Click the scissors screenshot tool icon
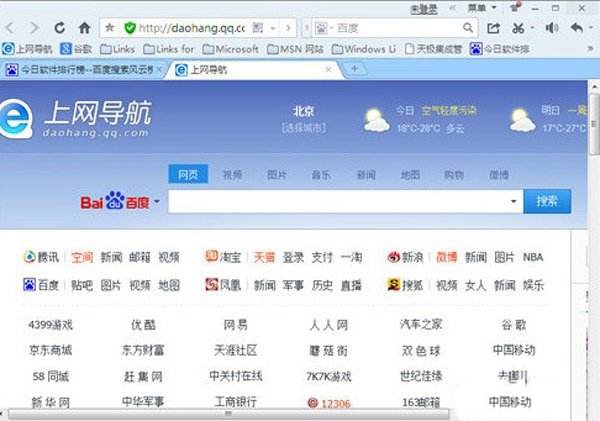The height and width of the screenshot is (421, 600). tap(518, 28)
